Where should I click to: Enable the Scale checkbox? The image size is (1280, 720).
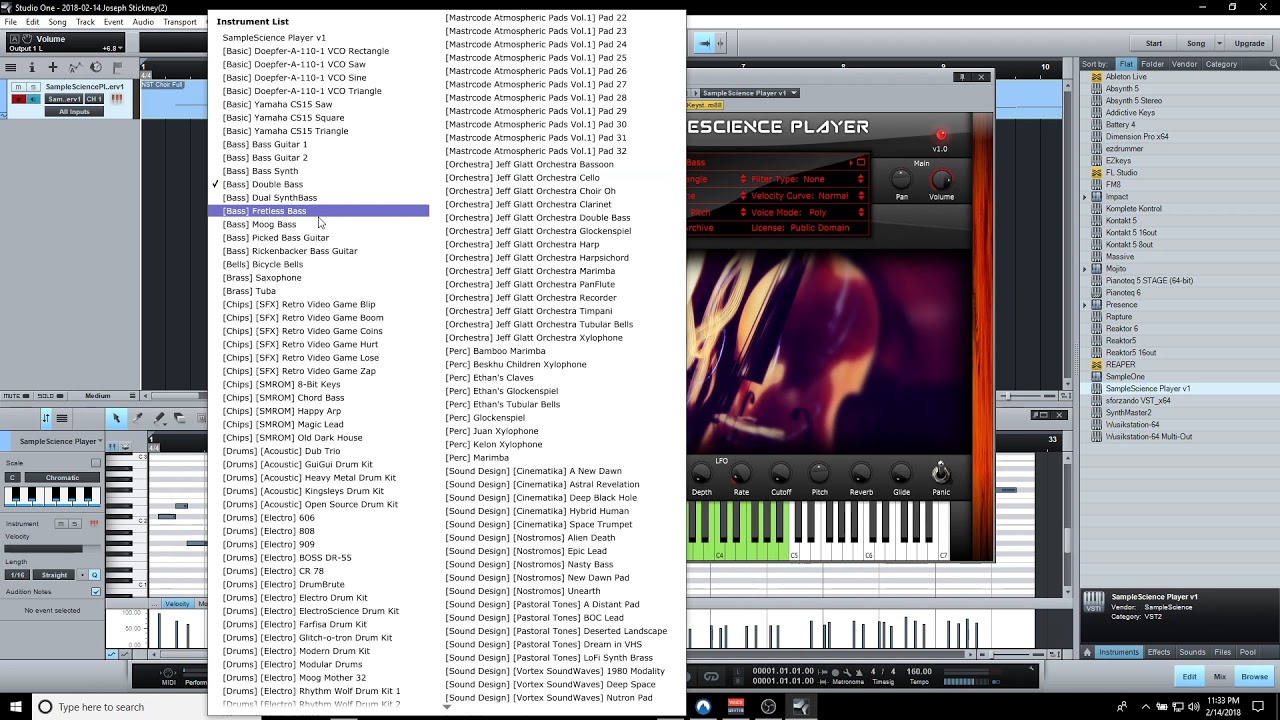pos(96,463)
